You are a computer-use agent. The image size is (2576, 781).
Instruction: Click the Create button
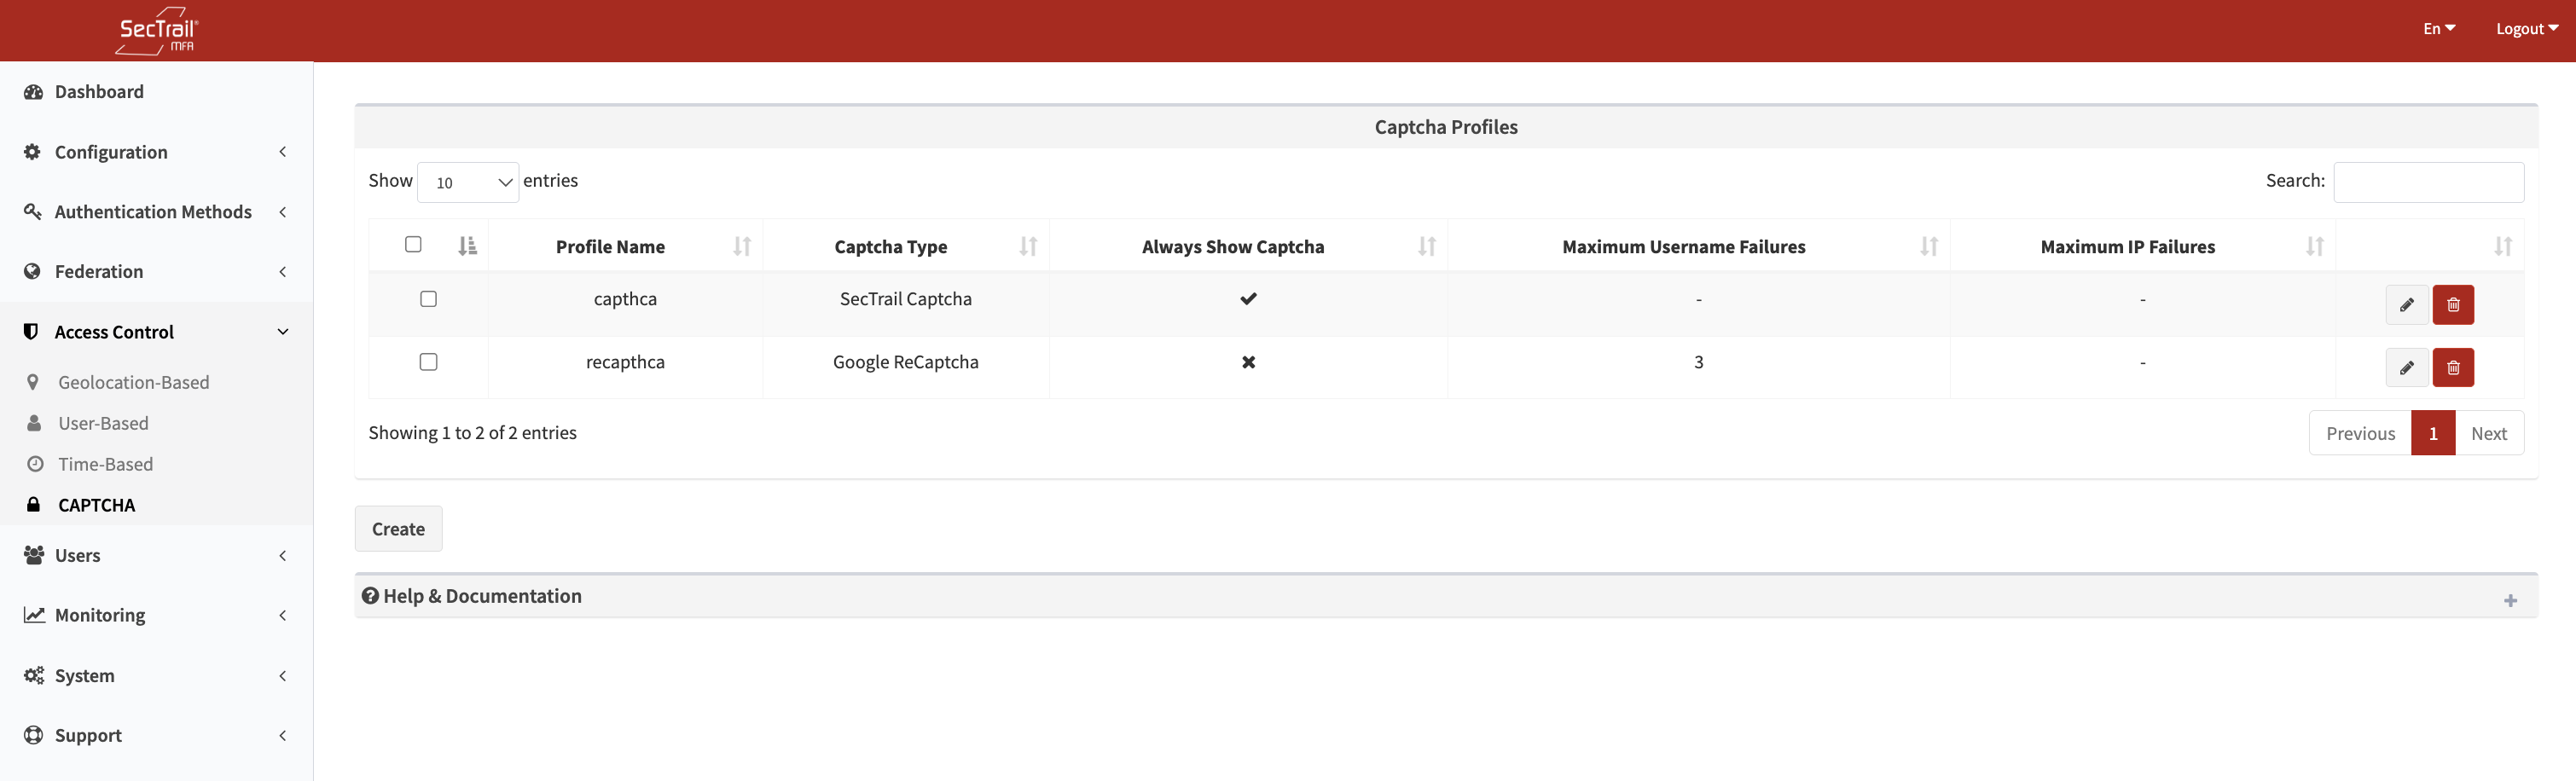coord(398,529)
